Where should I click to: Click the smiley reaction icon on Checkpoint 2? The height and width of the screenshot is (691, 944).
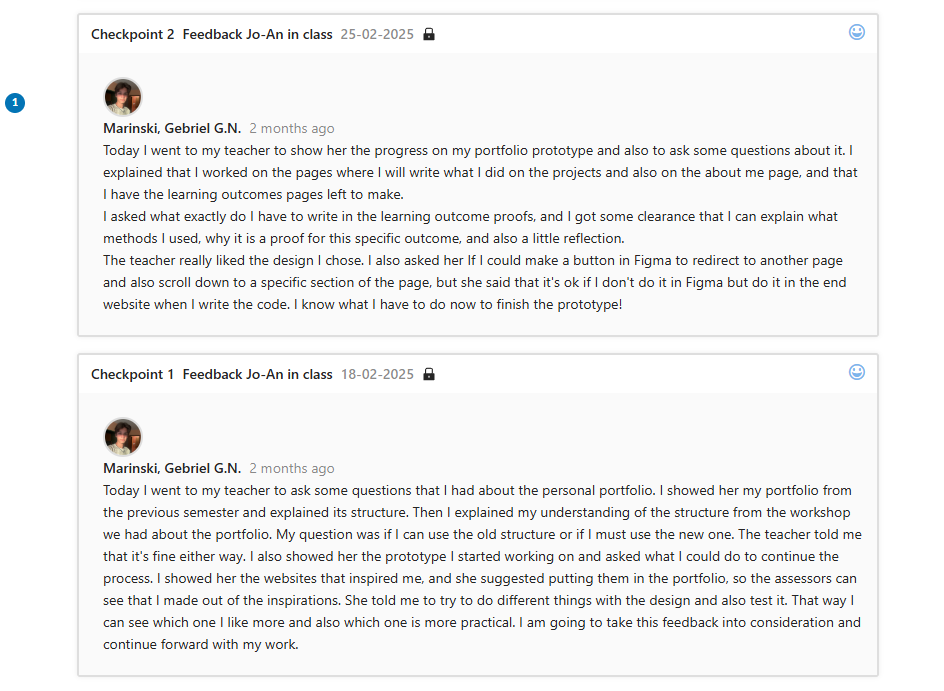[857, 32]
